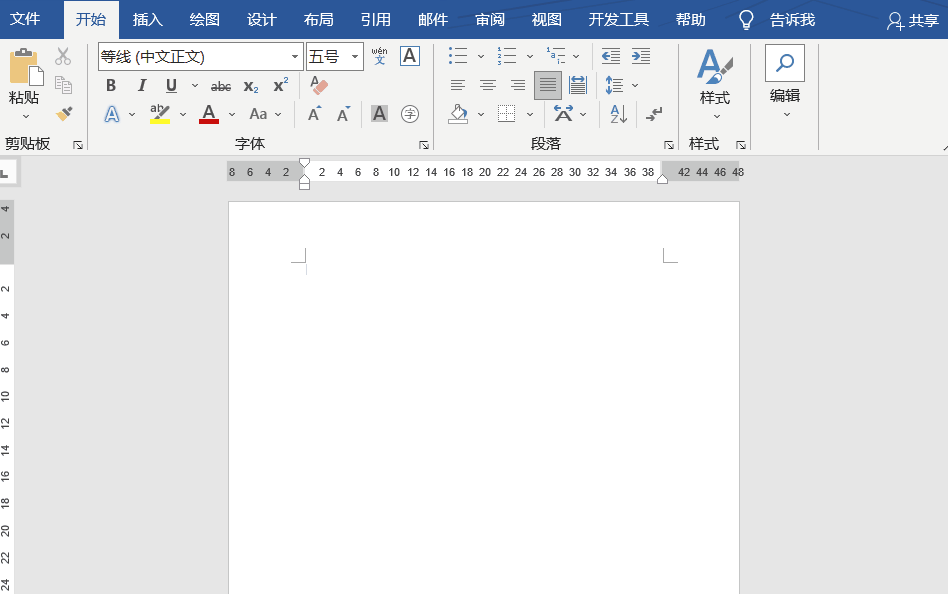Open the 审阅 ribbon tab
Screen dimensions: 948x594
(x=489, y=18)
